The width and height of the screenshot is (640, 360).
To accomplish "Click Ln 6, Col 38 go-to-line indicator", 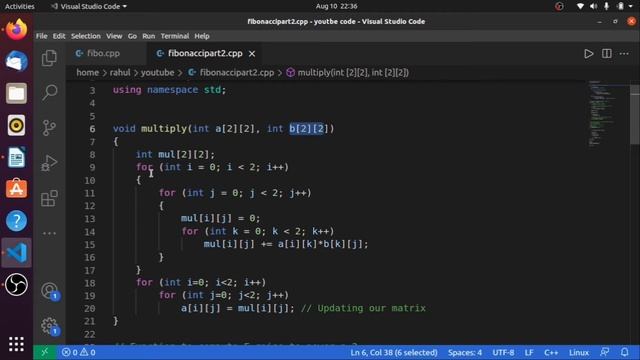I will click(393, 352).
